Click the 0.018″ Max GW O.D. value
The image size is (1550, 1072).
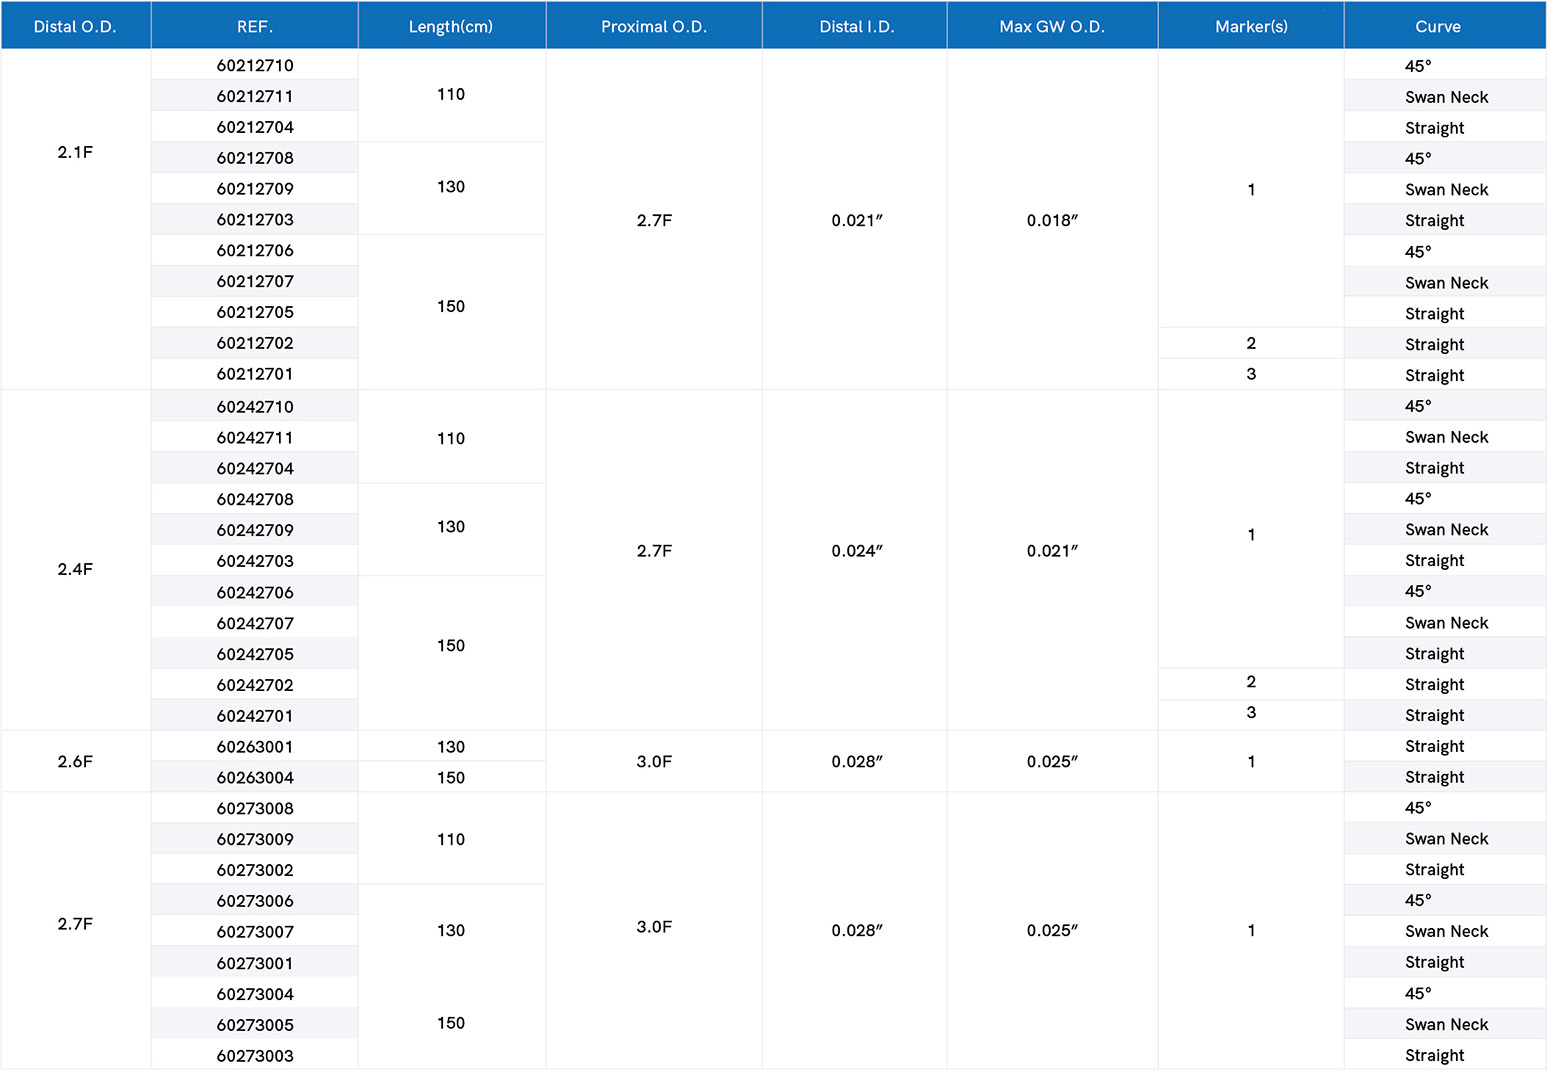tap(1052, 220)
